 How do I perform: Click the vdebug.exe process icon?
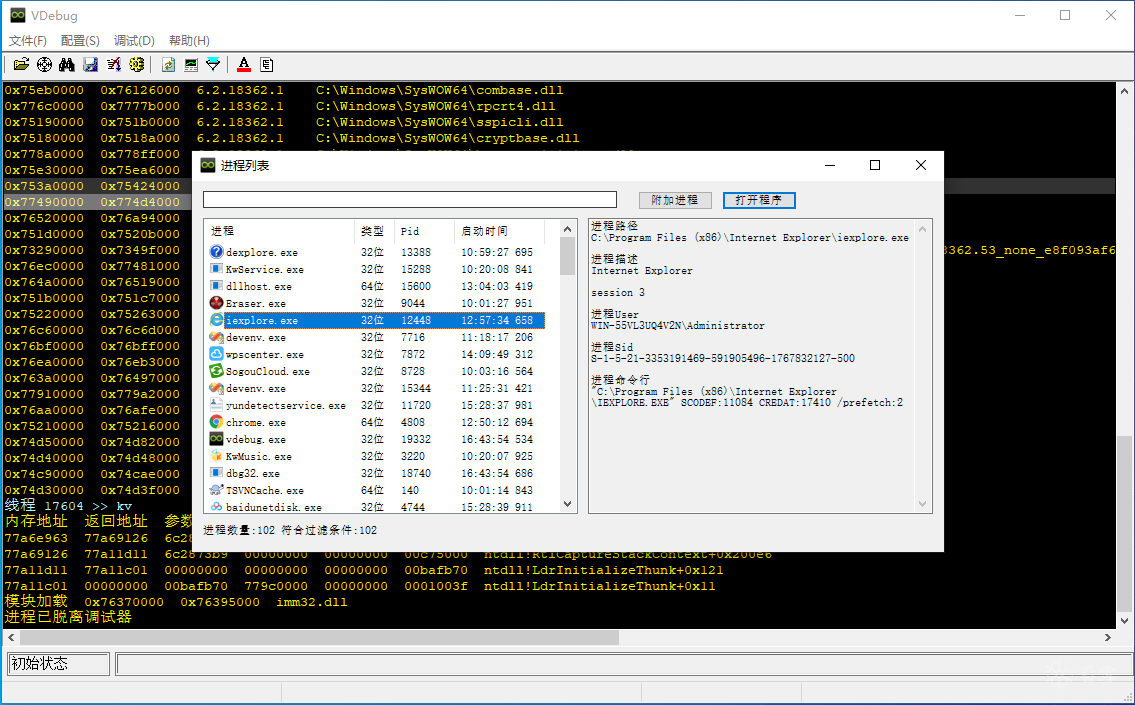point(216,439)
